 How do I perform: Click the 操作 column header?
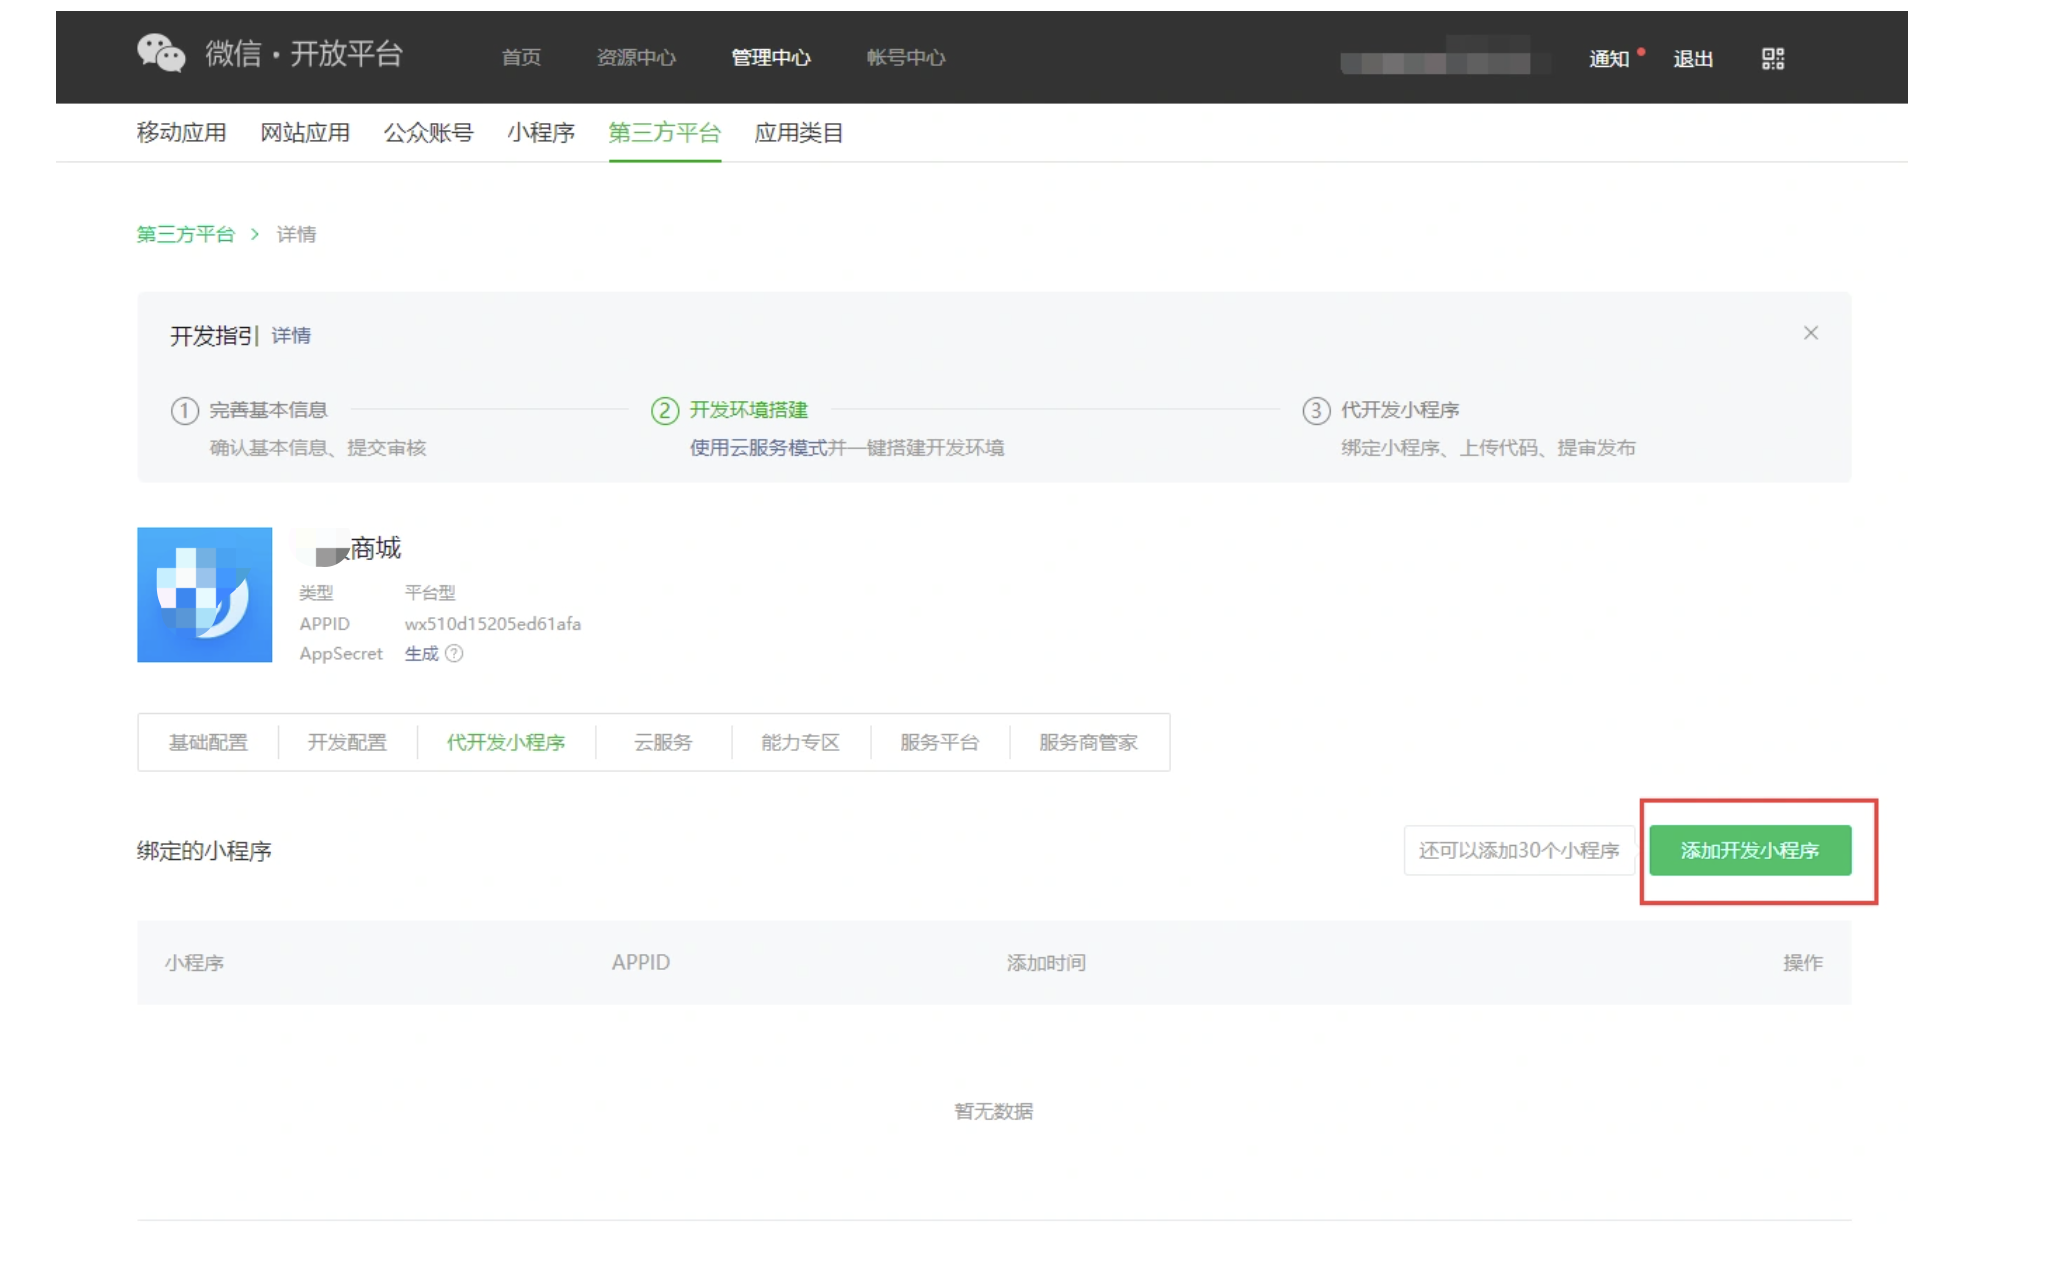(1803, 963)
